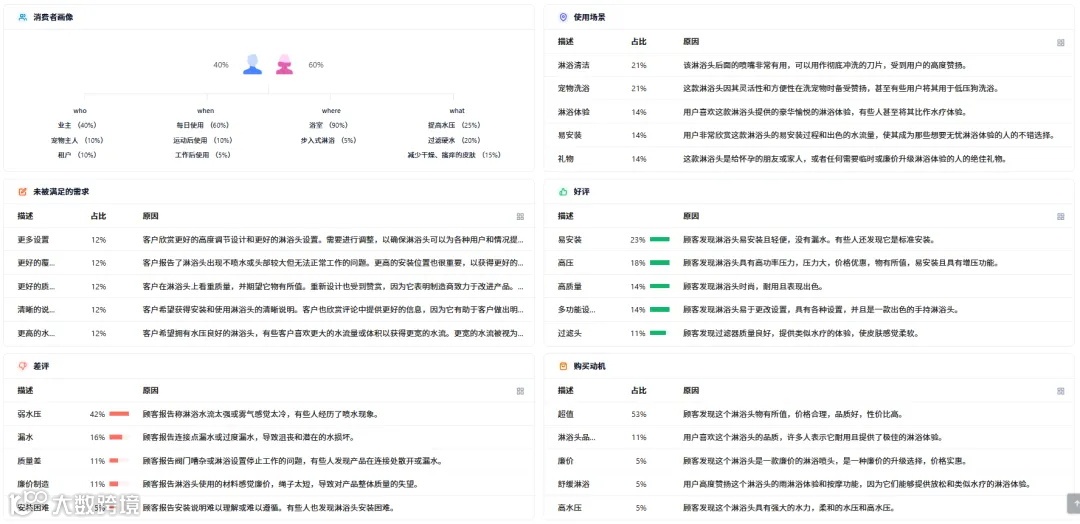Select the pink female avatar icon
The height and width of the screenshot is (524, 1080).
(x=284, y=64)
